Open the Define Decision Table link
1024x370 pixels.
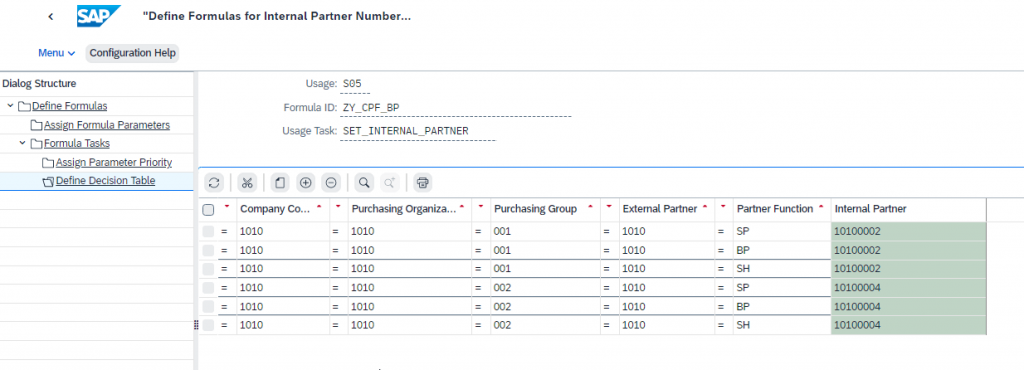point(105,181)
